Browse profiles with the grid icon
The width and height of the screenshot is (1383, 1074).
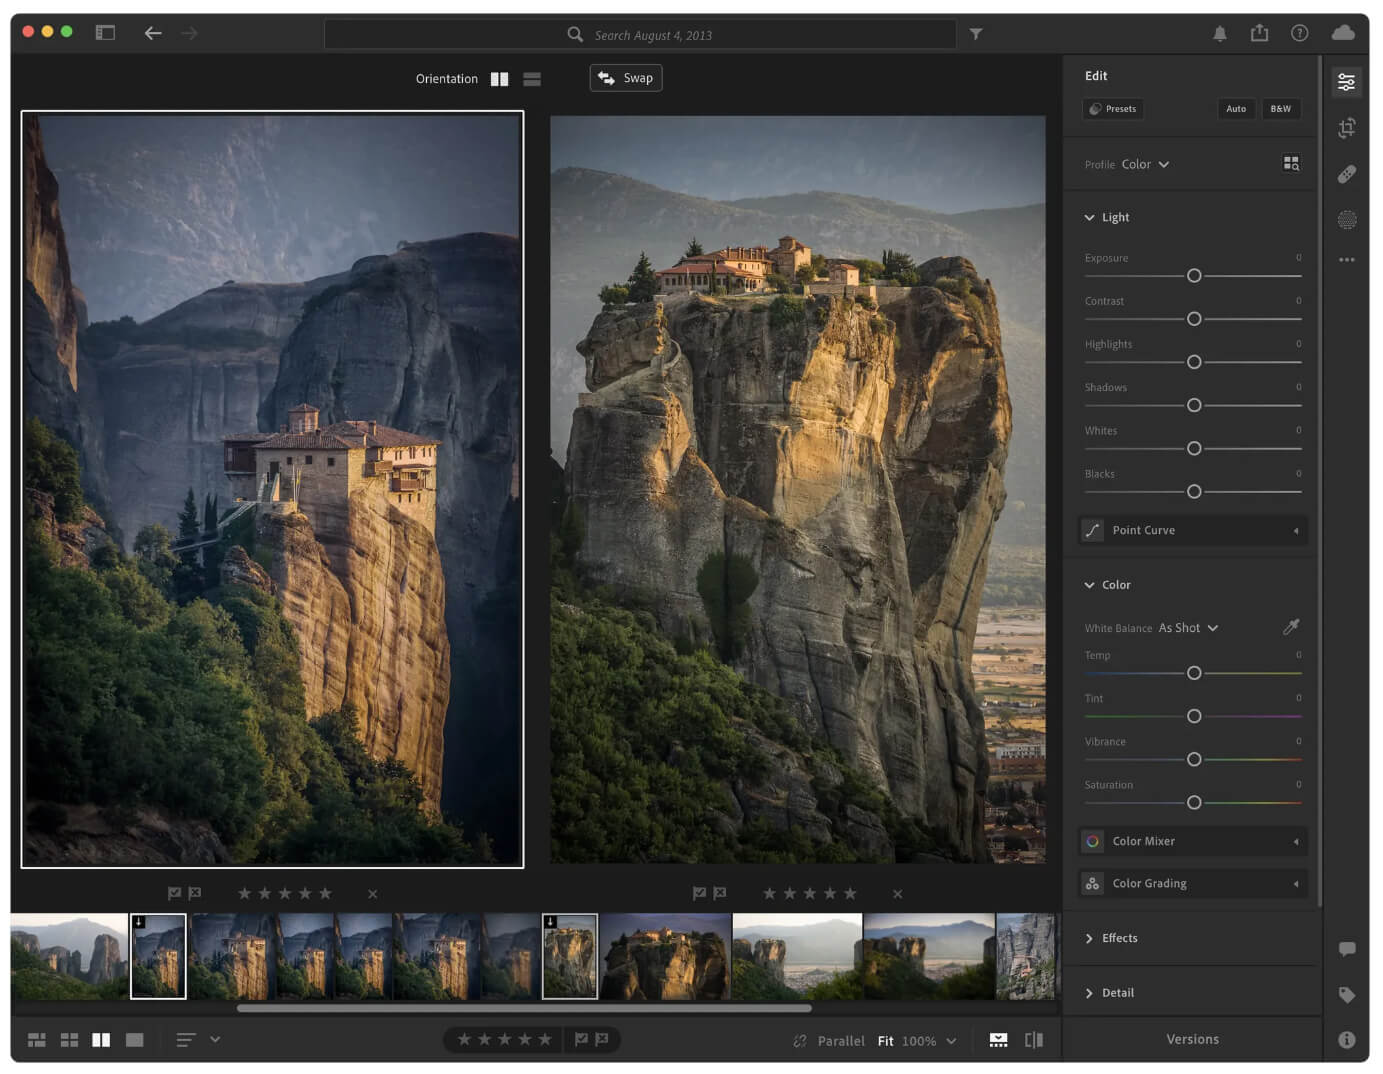[1291, 163]
